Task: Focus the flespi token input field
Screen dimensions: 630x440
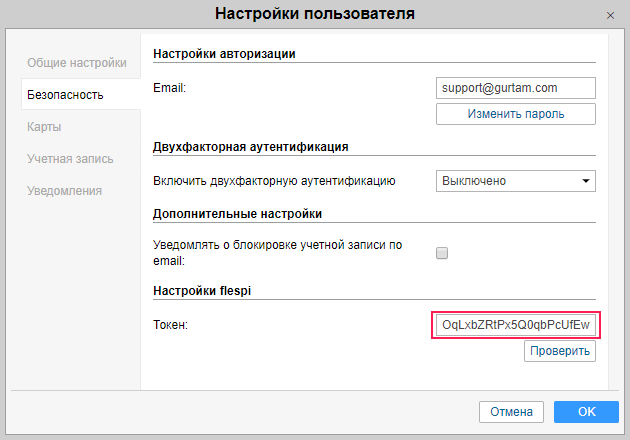Action: [x=516, y=325]
